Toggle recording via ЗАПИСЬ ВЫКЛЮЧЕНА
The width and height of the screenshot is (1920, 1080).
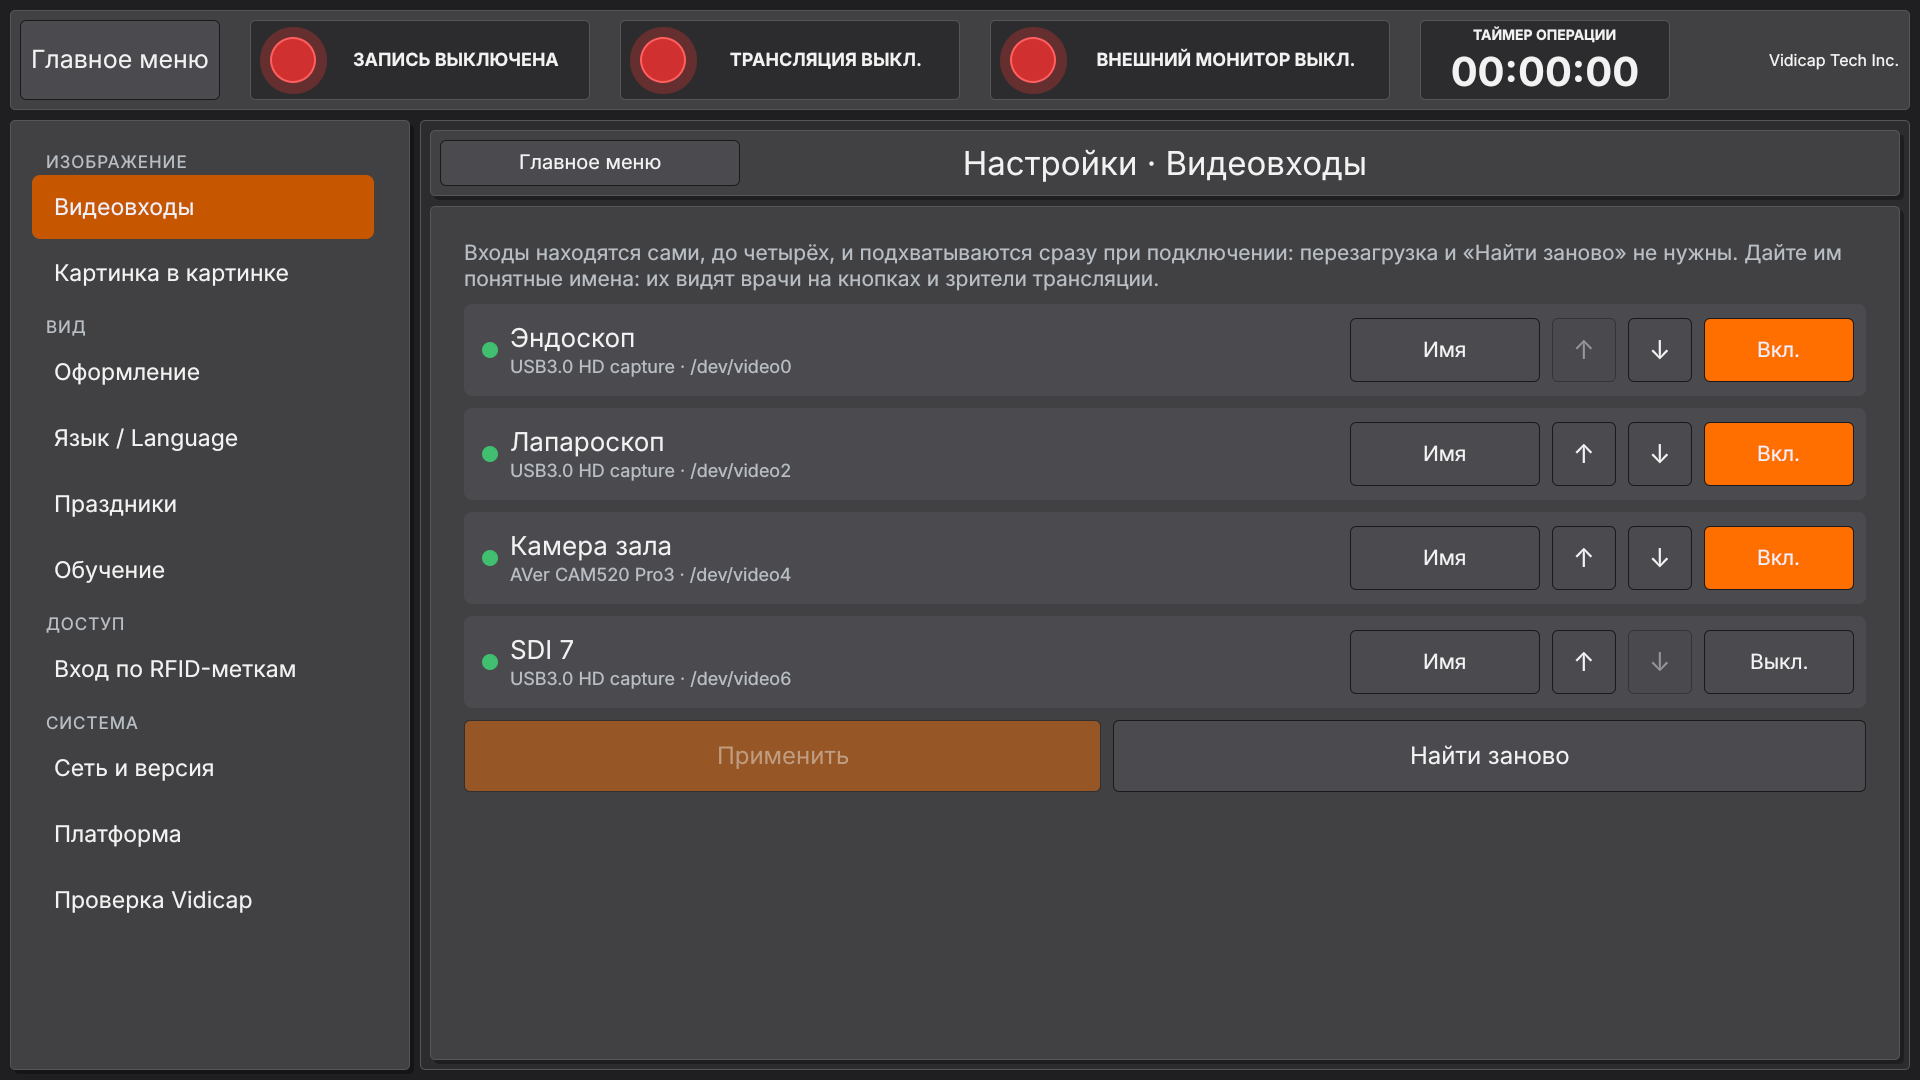(420, 60)
